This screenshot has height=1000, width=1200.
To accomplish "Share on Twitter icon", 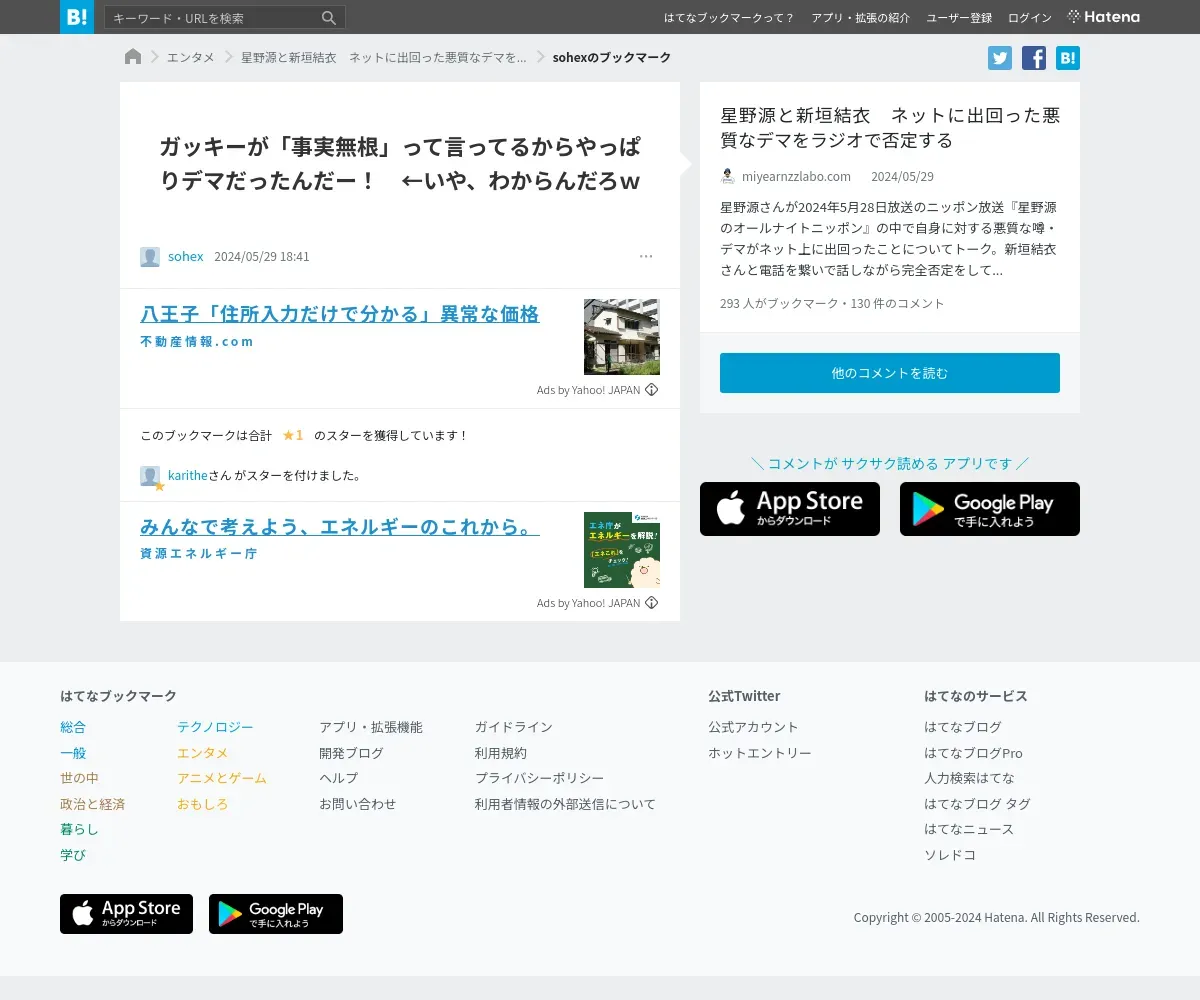I will point(1000,58).
